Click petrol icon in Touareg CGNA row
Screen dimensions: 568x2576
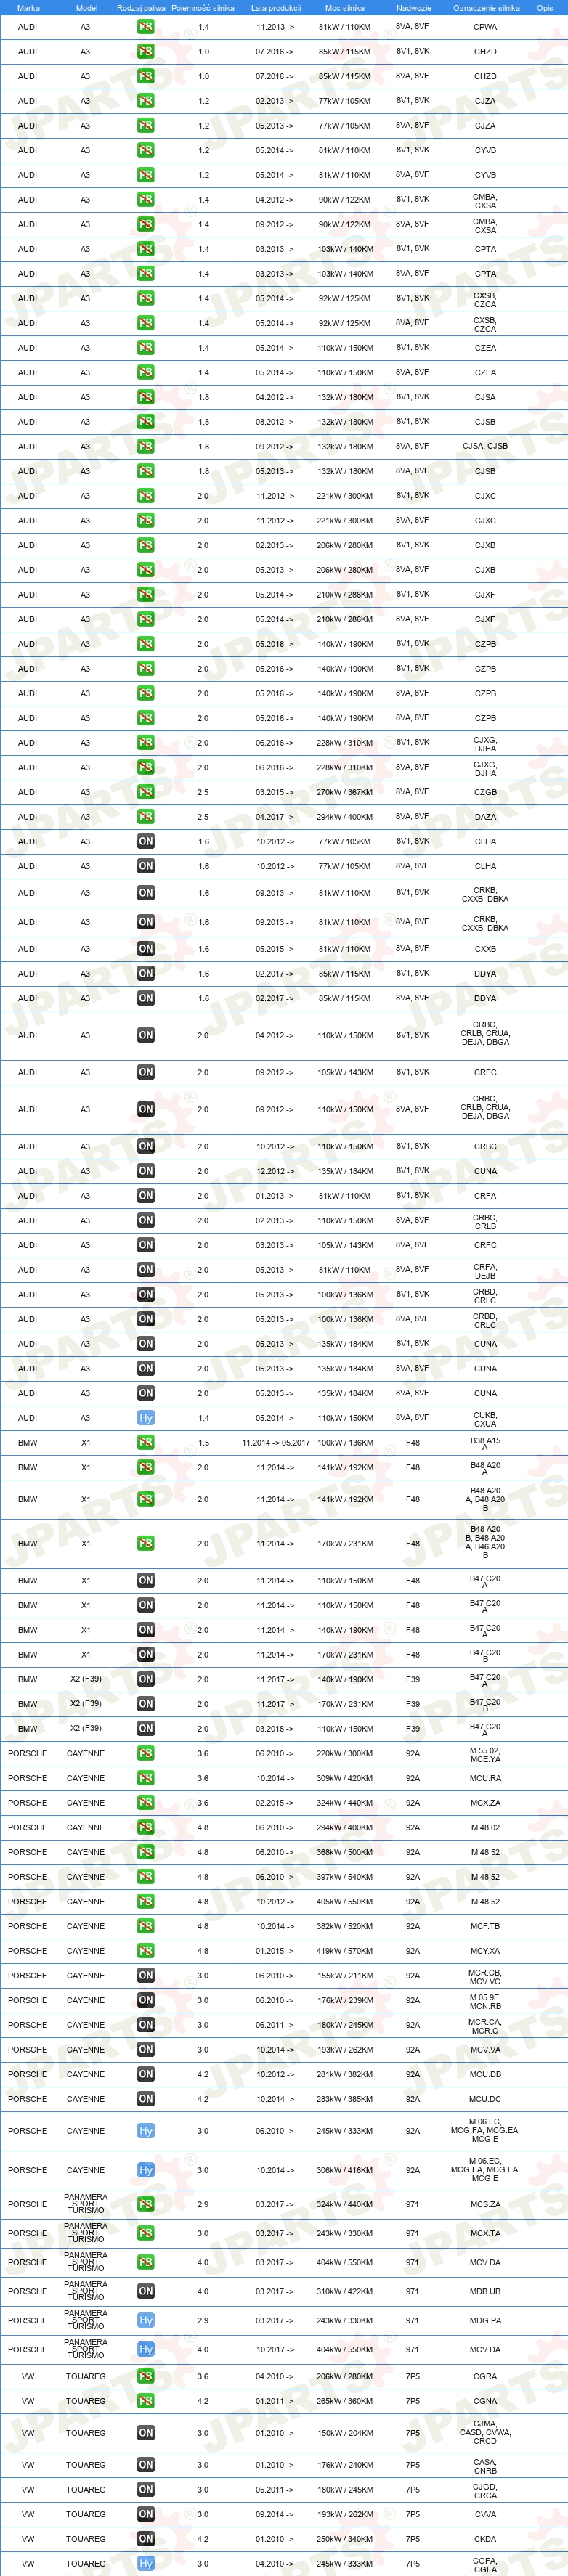tap(146, 2401)
